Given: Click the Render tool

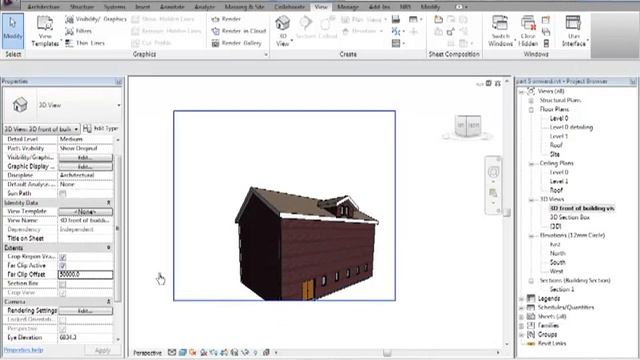Looking at the screenshot, I should tap(226, 19).
